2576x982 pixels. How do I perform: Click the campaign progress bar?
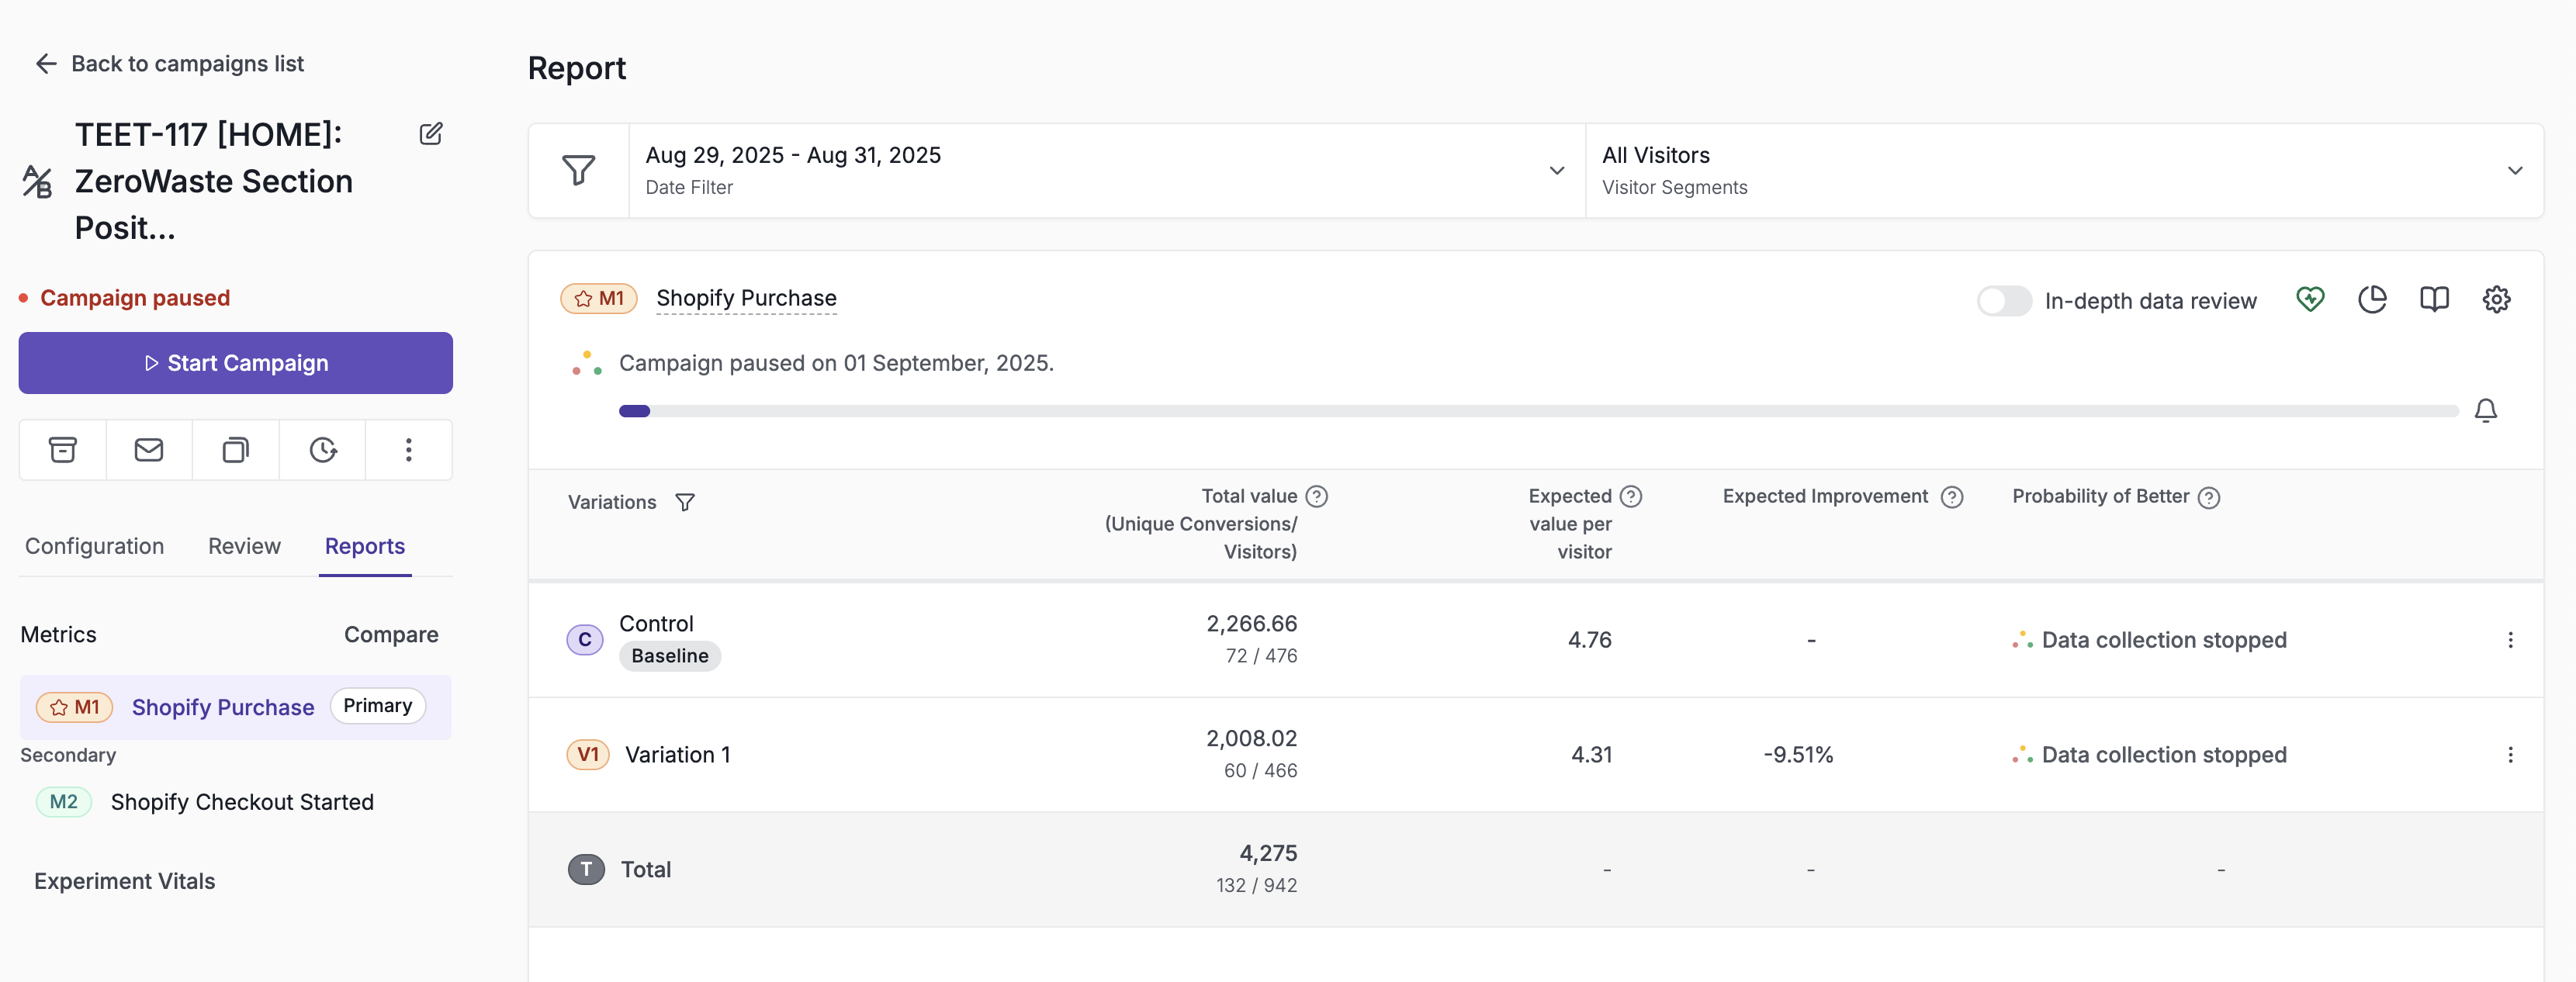[1538, 411]
